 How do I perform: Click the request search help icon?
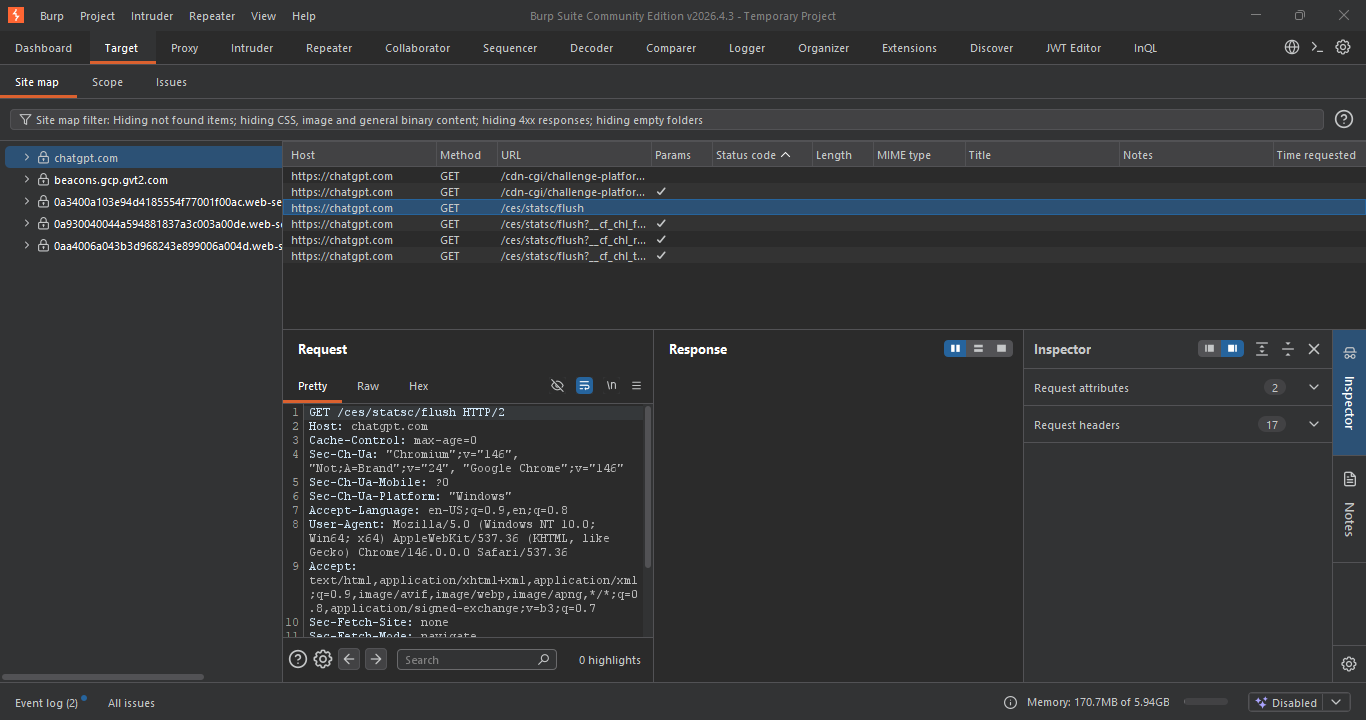(x=298, y=659)
